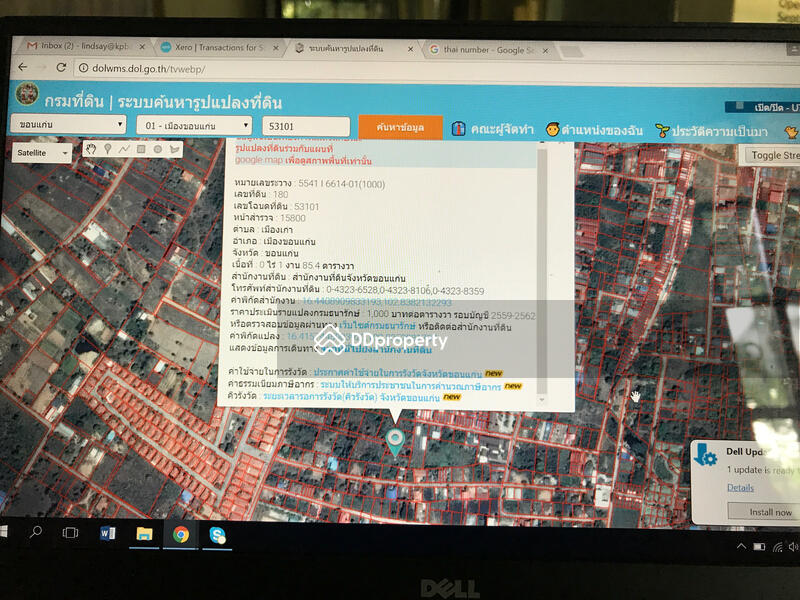
Task: Open the ขอนแก่น province dropdown
Action: point(68,124)
